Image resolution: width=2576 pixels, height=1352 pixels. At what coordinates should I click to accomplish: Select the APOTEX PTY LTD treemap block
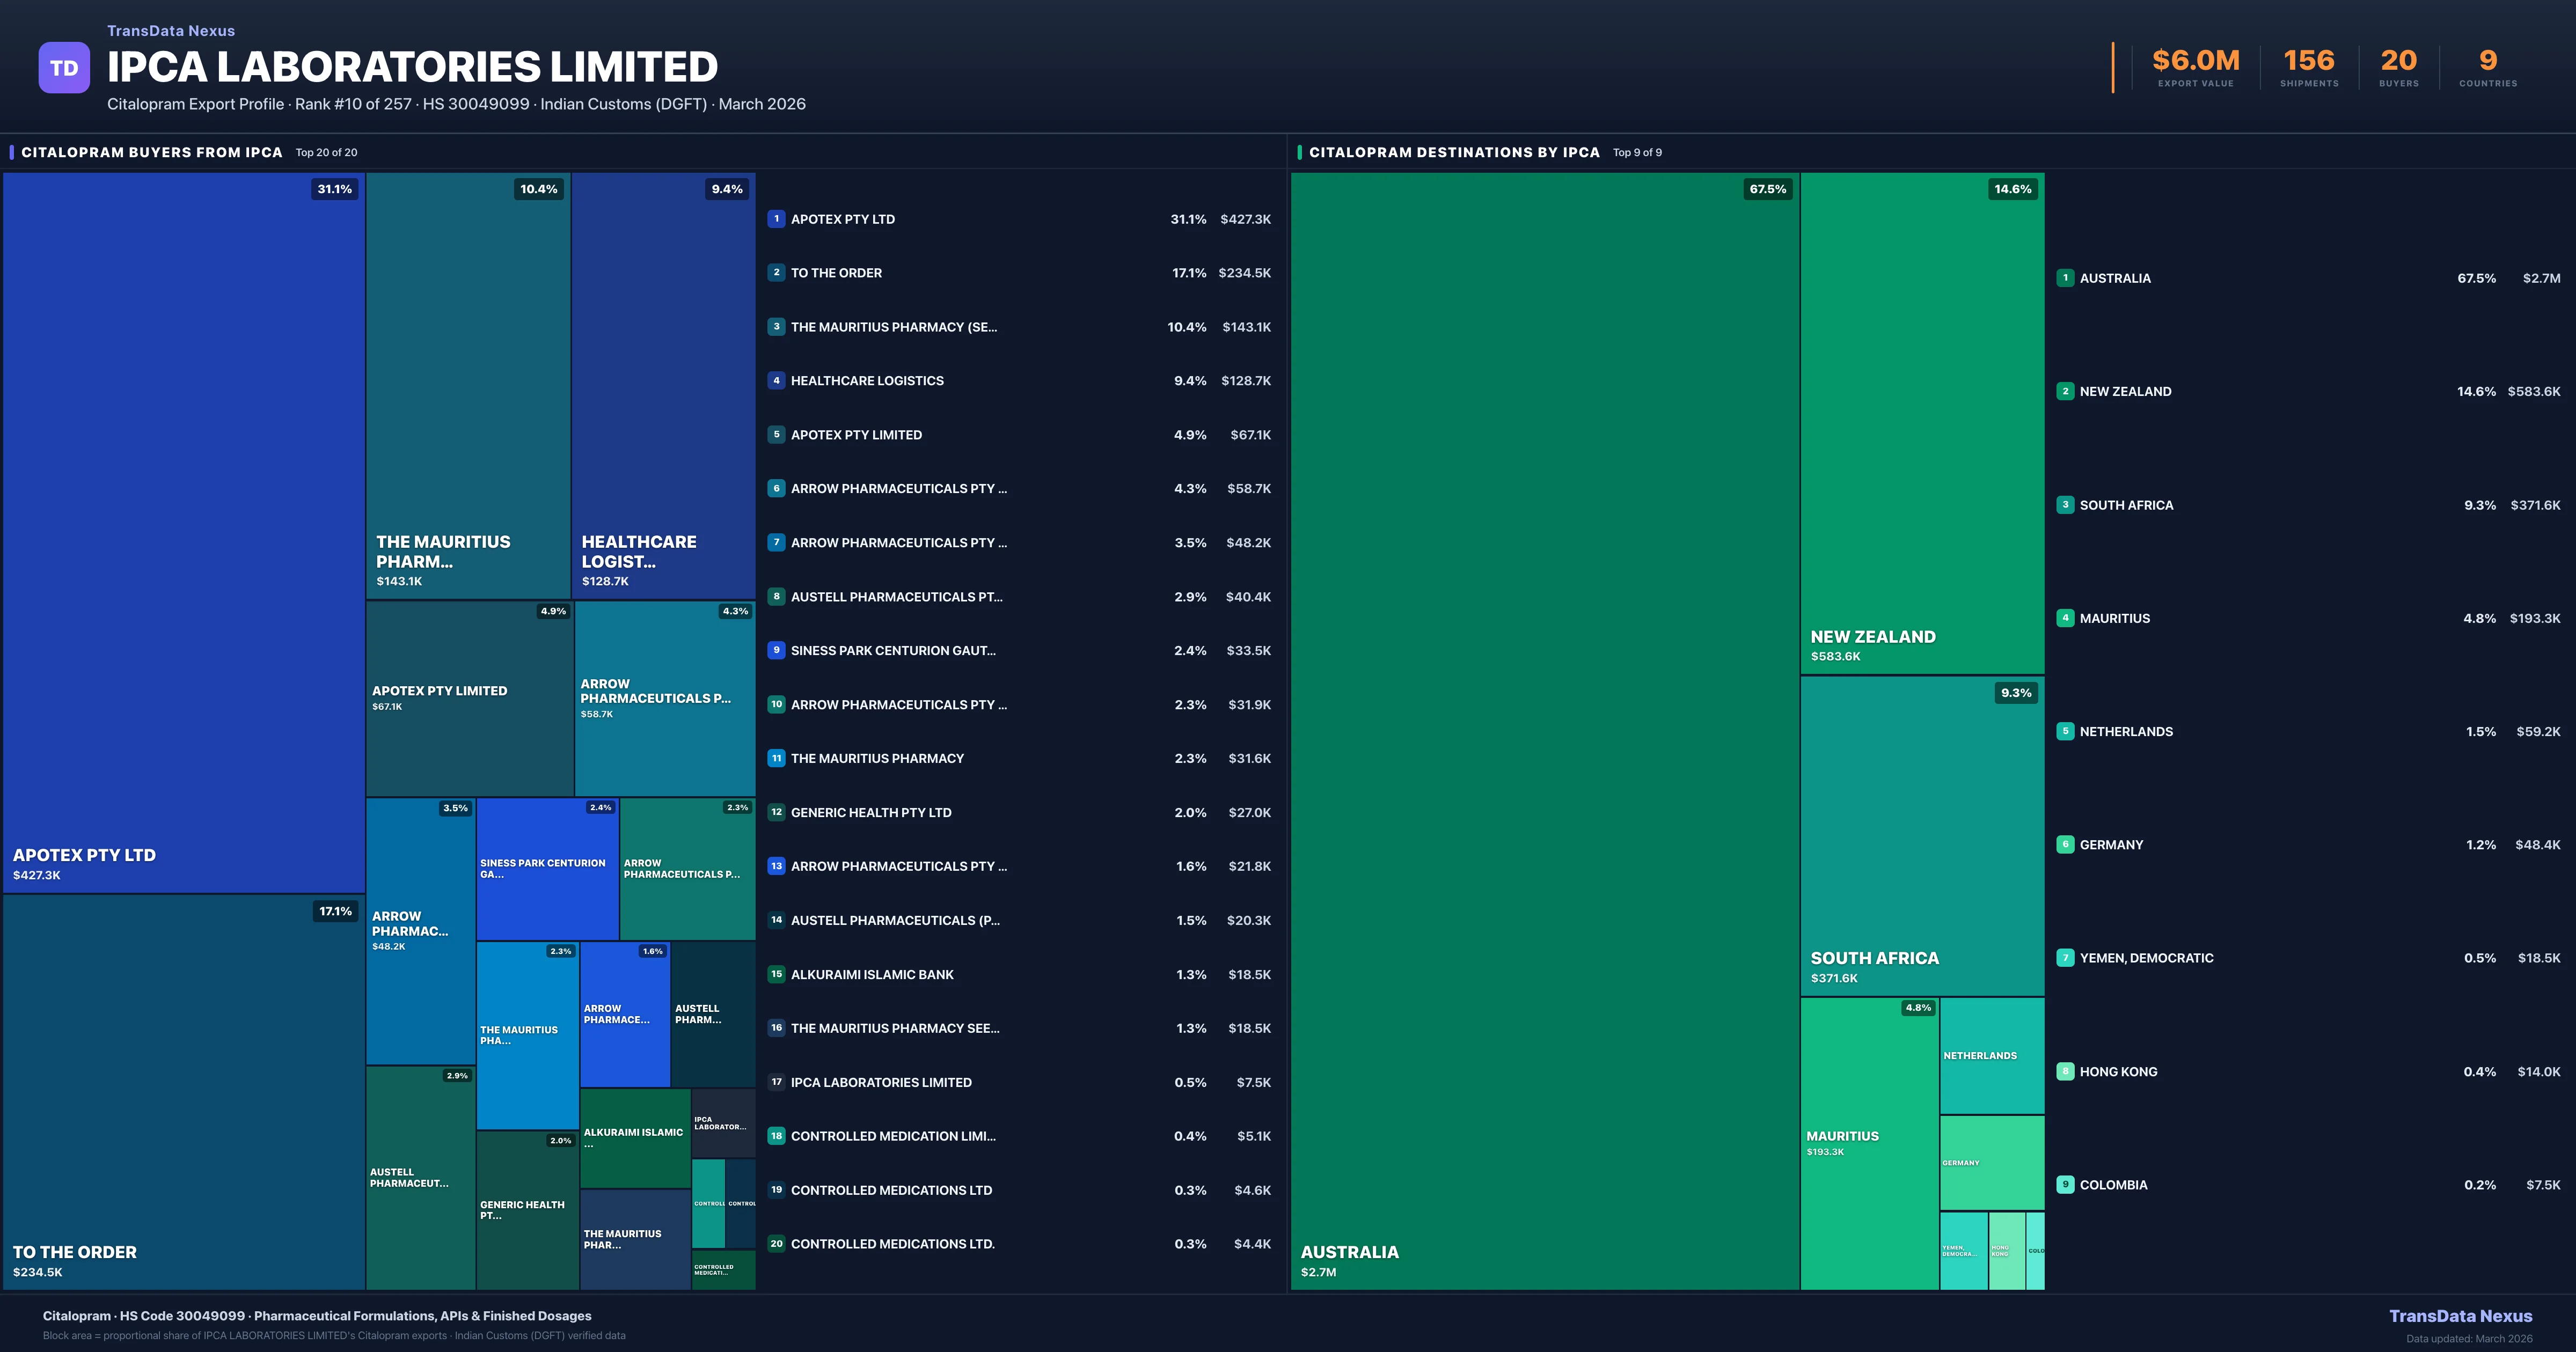(x=184, y=530)
